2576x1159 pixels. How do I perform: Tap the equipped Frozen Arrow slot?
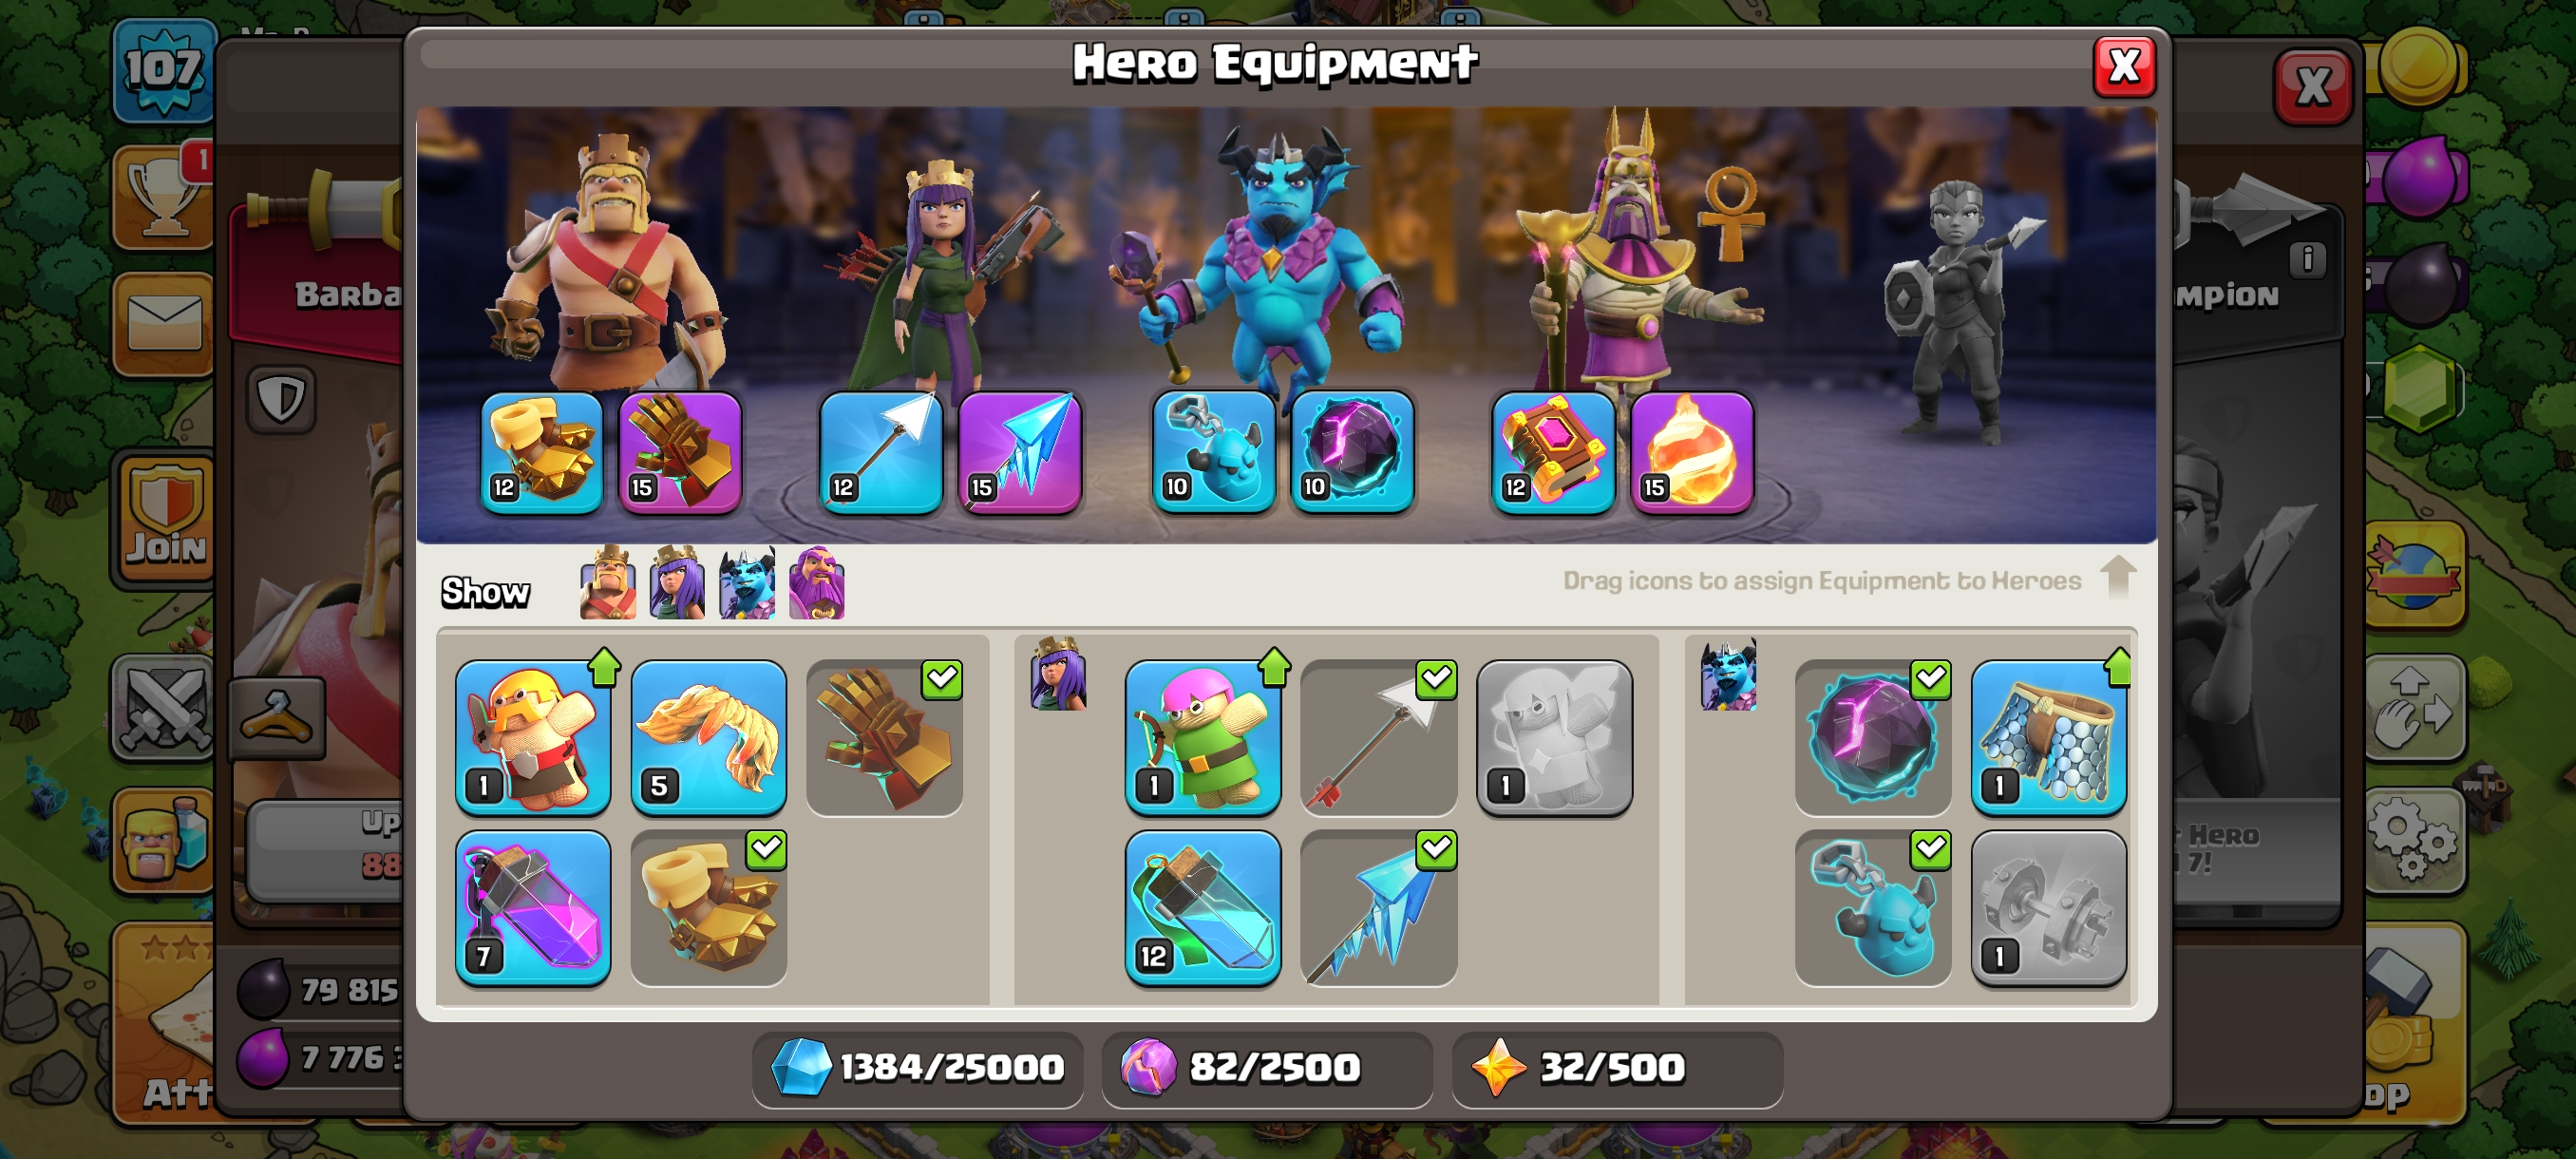coord(1020,453)
